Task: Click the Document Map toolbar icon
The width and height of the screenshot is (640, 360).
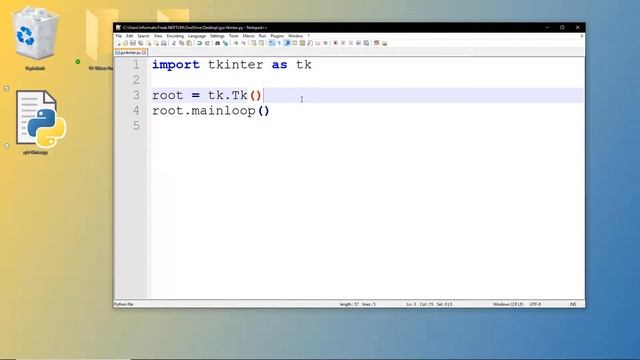Action: click(302, 43)
